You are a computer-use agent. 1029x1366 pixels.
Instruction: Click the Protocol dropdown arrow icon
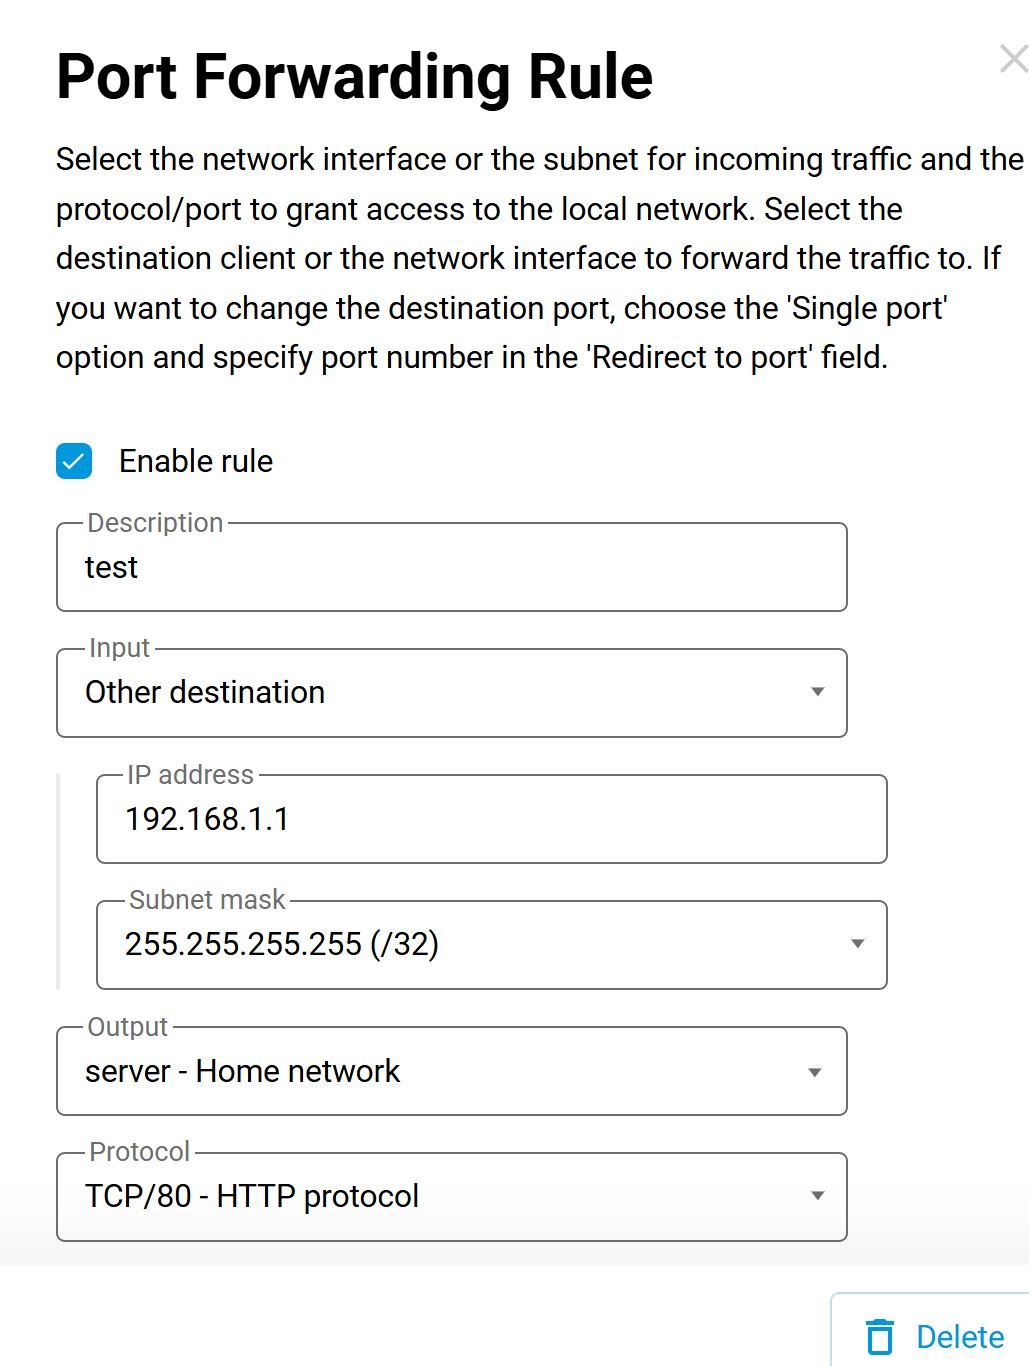pos(817,1196)
